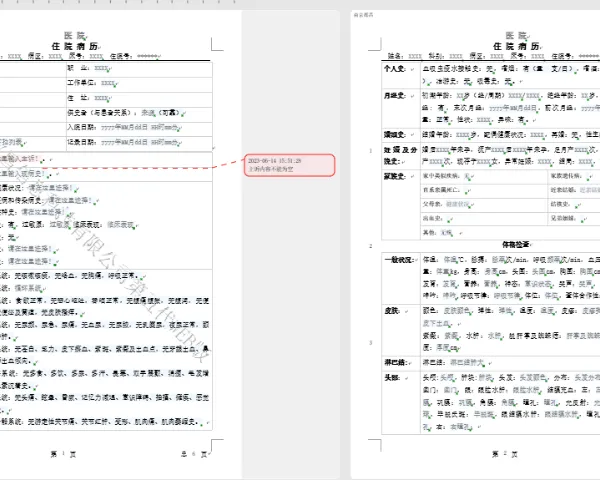The width and height of the screenshot is (600, 480).
Task: Click the 体格检查 section heading
Action: [515, 244]
